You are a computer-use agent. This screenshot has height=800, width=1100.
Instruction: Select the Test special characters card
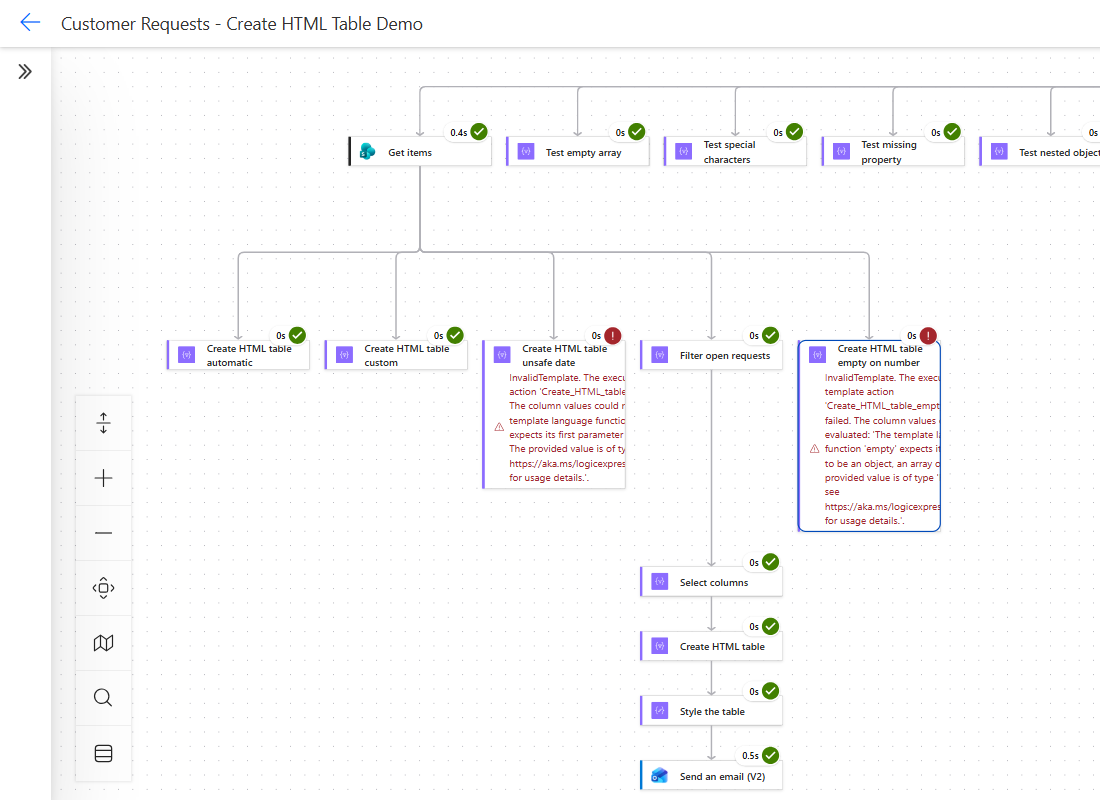tap(735, 152)
